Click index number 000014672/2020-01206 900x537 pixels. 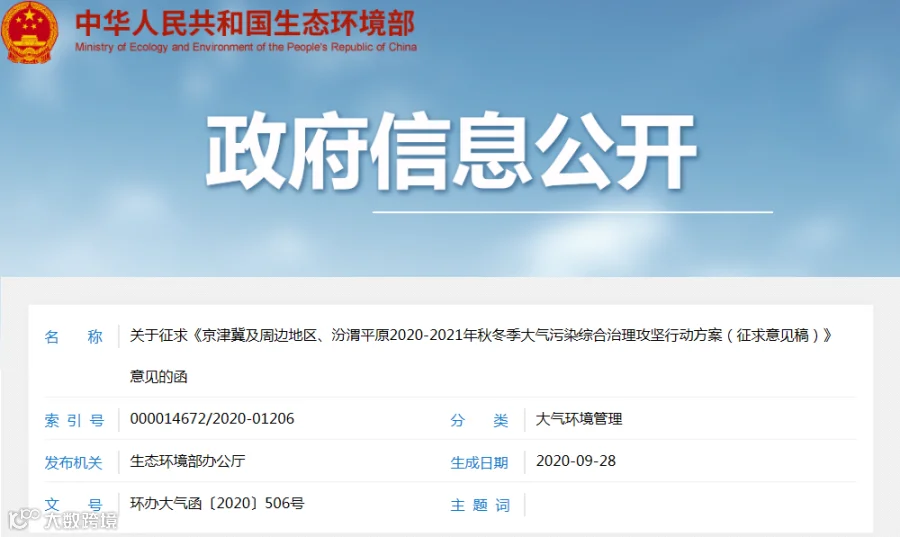click(212, 419)
